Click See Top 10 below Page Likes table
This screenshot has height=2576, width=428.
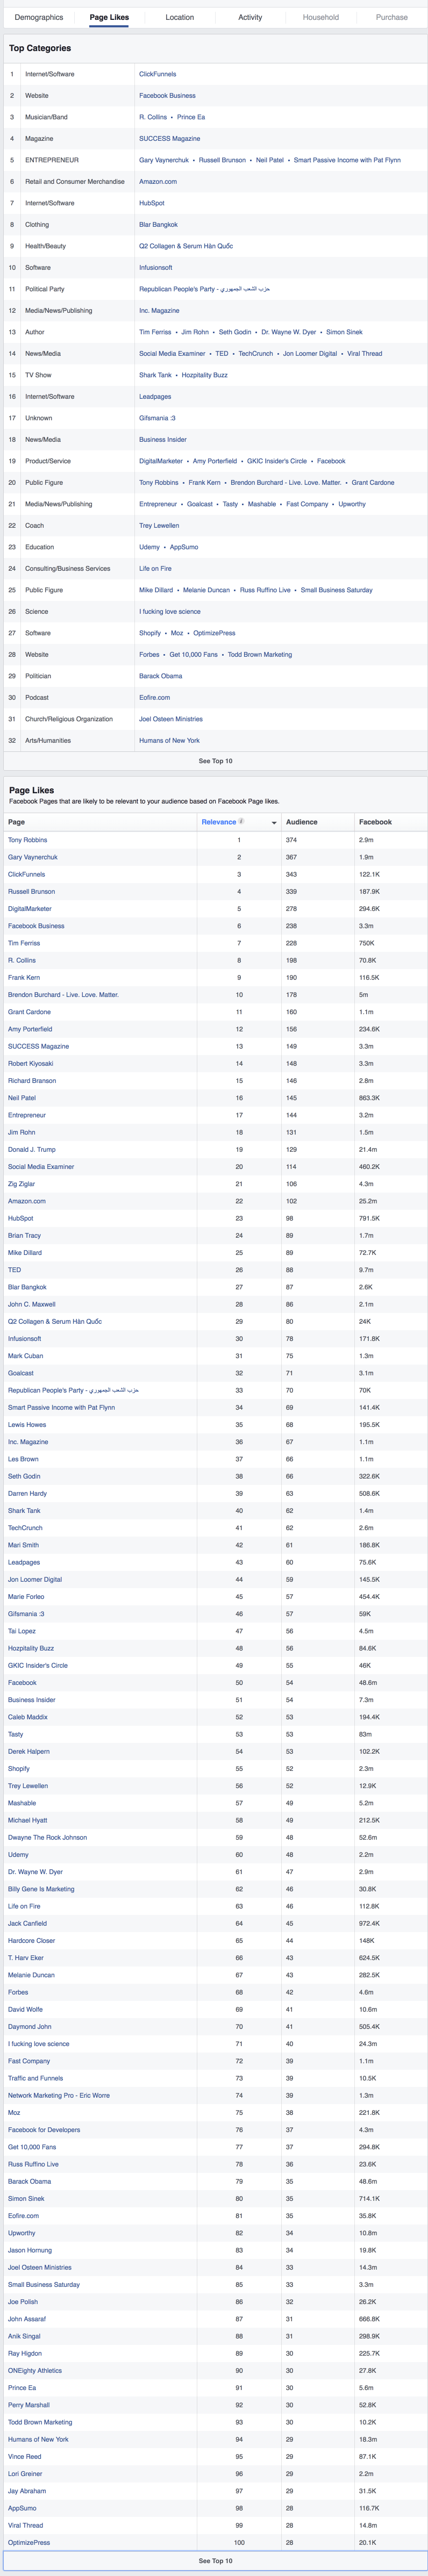click(215, 2561)
